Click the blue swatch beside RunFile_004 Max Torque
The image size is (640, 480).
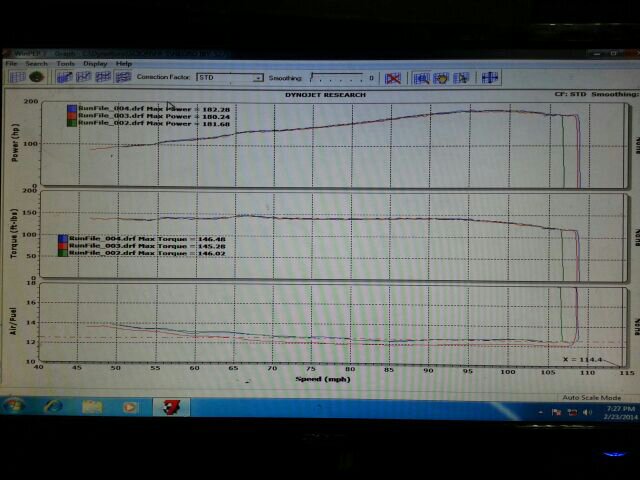pos(63,239)
